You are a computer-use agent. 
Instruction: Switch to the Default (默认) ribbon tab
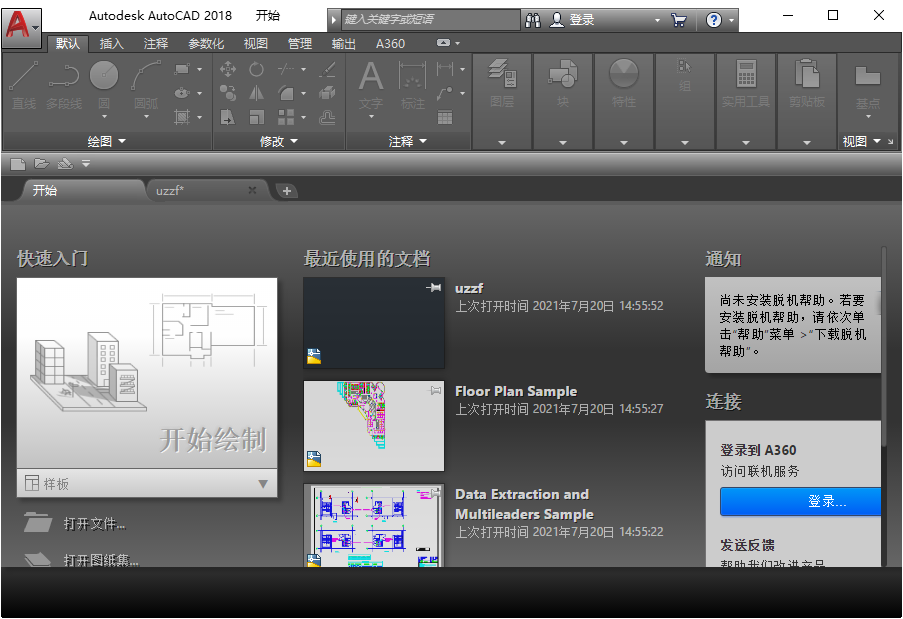tap(67, 44)
